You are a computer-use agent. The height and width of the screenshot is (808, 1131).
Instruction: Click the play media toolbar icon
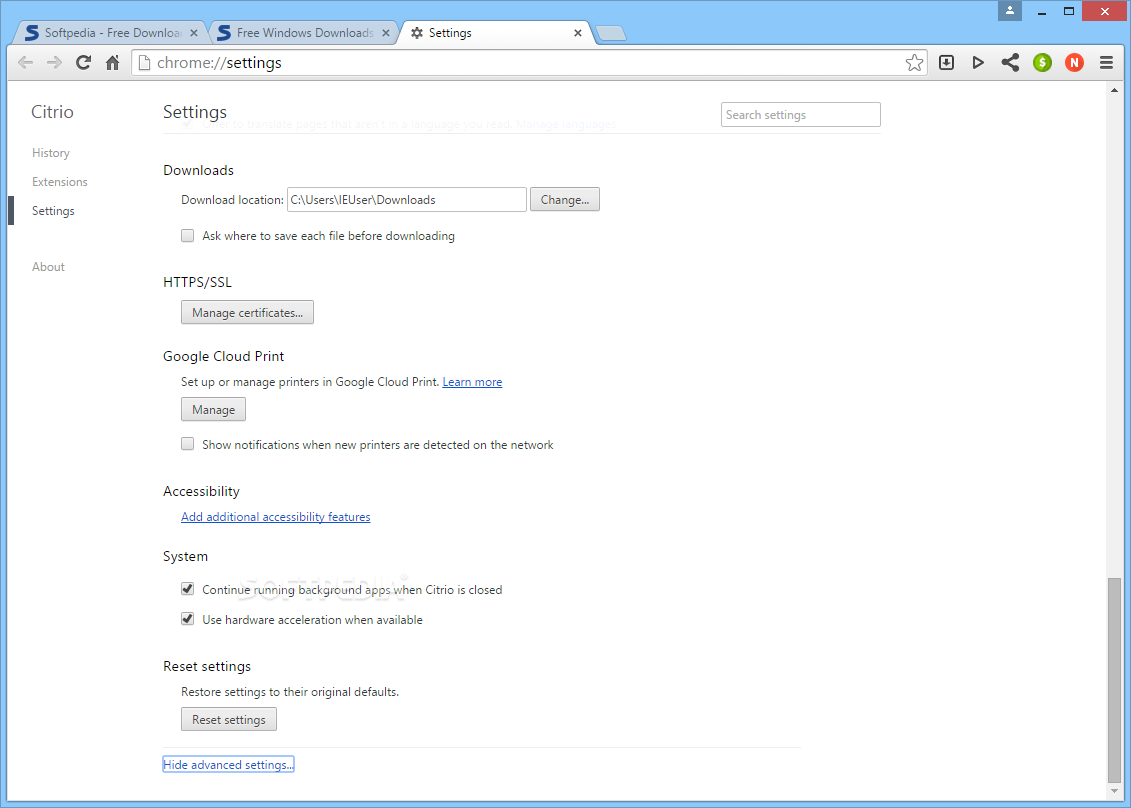tap(978, 63)
